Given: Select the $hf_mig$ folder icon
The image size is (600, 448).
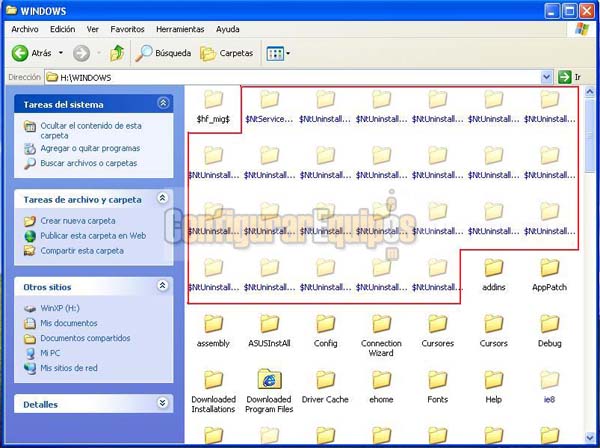Looking at the screenshot, I should tap(214, 99).
